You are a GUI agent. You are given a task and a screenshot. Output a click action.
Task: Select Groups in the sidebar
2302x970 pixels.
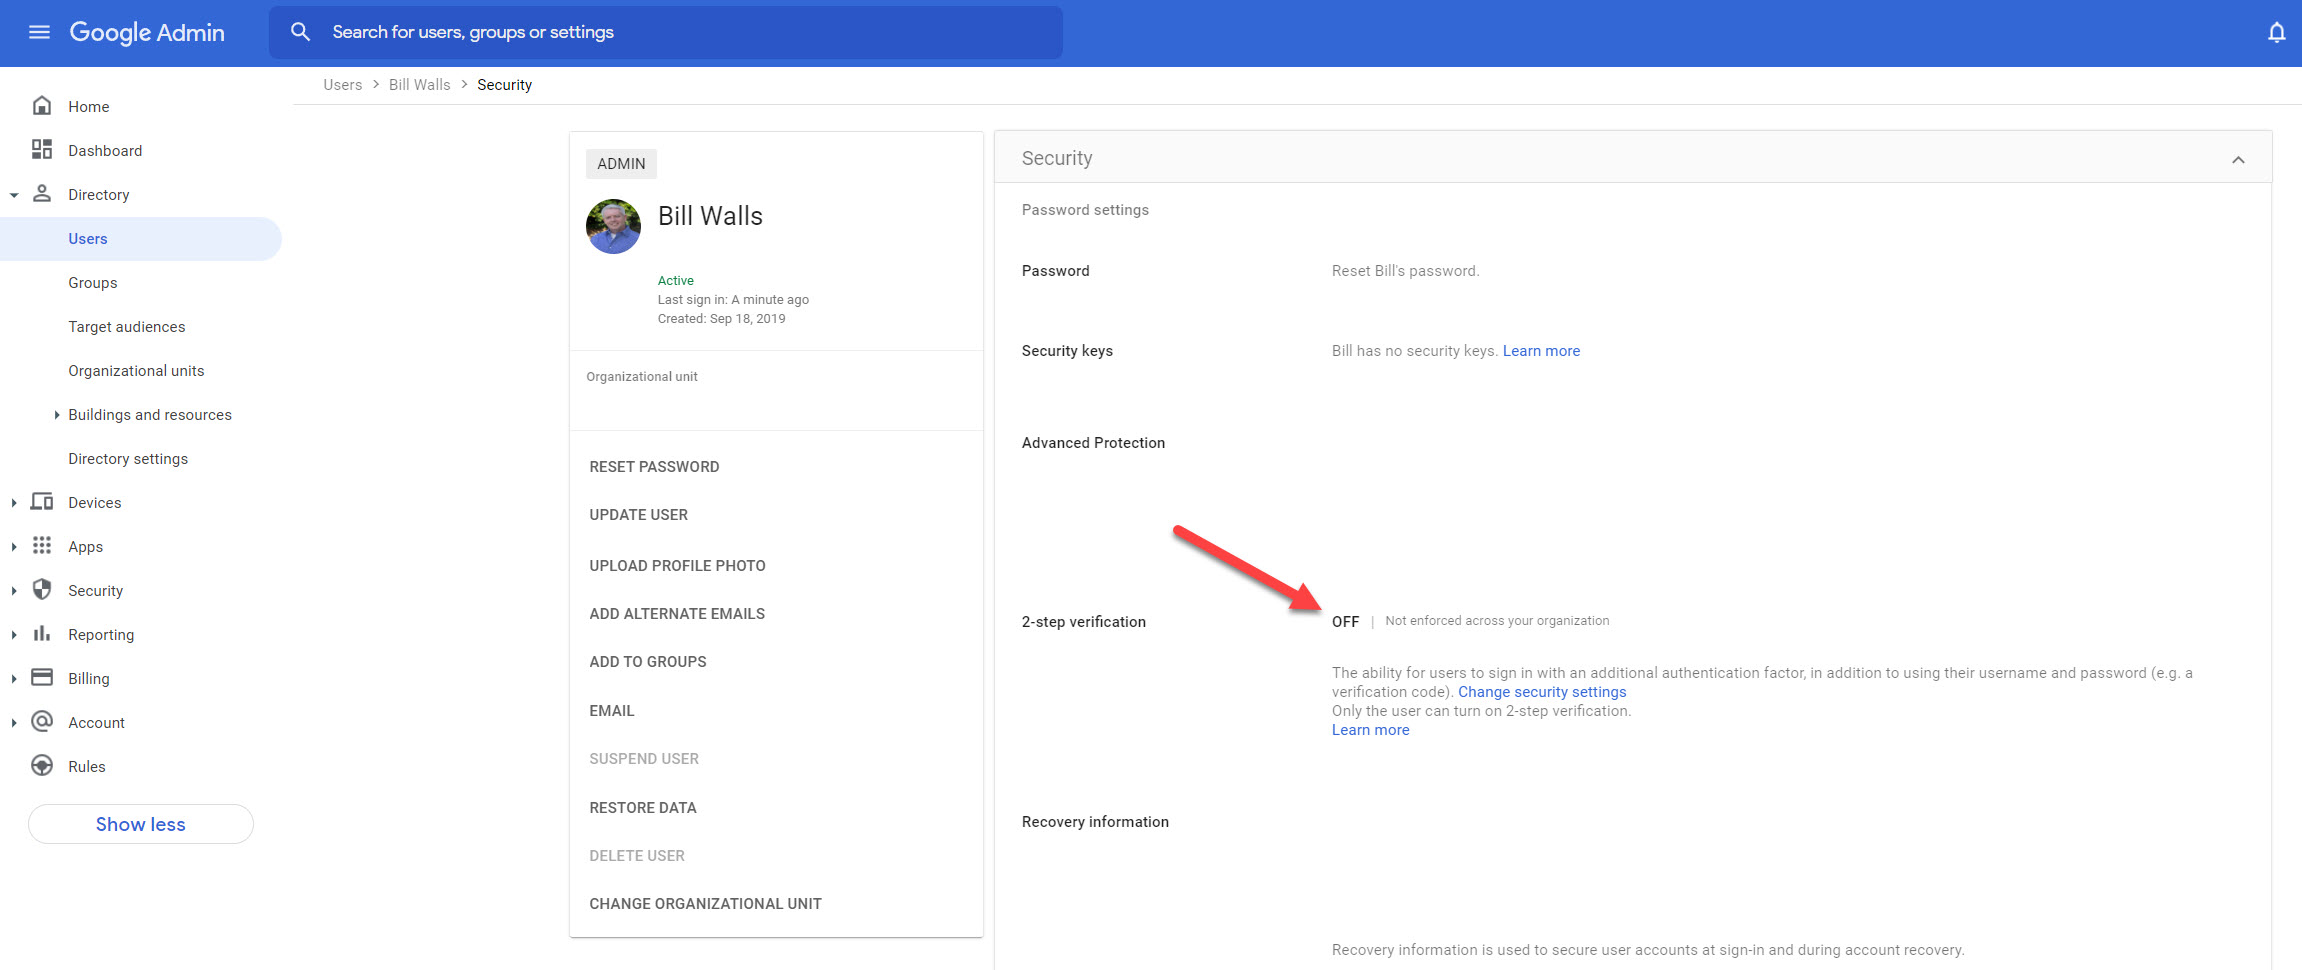pos(92,282)
